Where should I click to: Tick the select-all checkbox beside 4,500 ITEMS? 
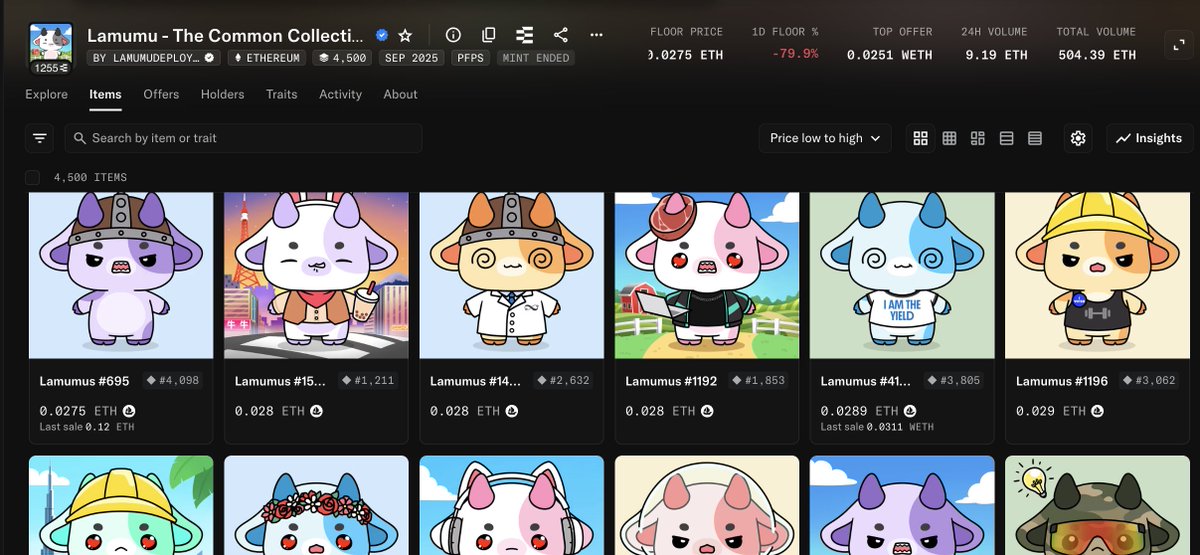pyautogui.click(x=33, y=177)
